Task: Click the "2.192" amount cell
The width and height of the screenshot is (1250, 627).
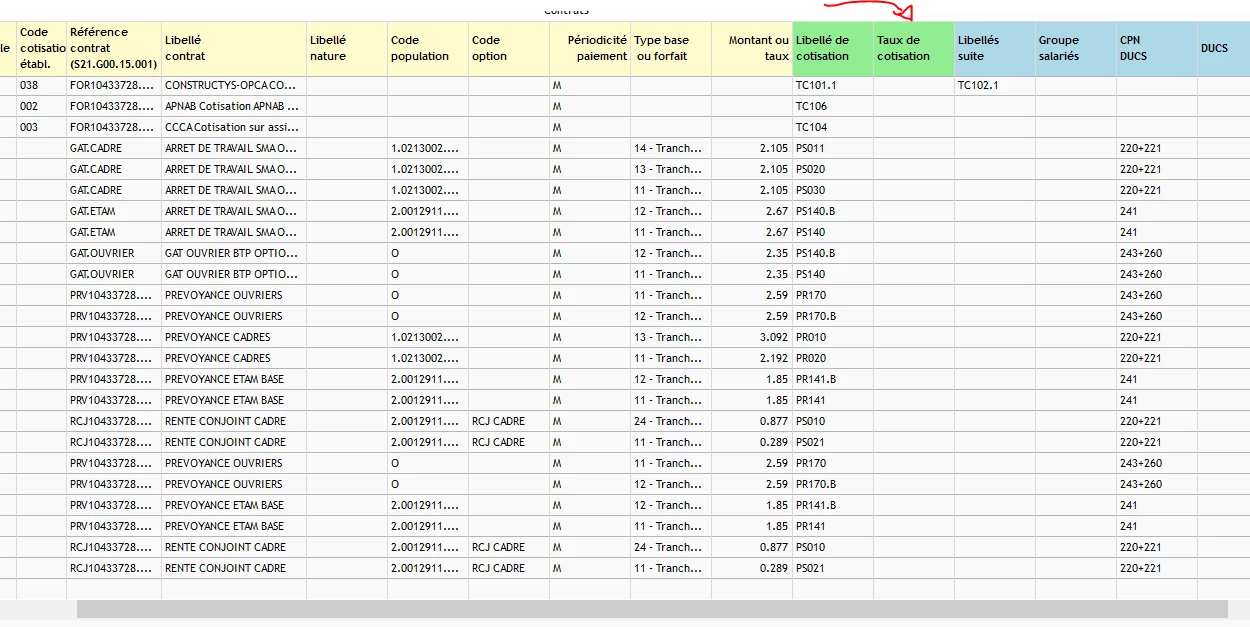Action: 752,359
